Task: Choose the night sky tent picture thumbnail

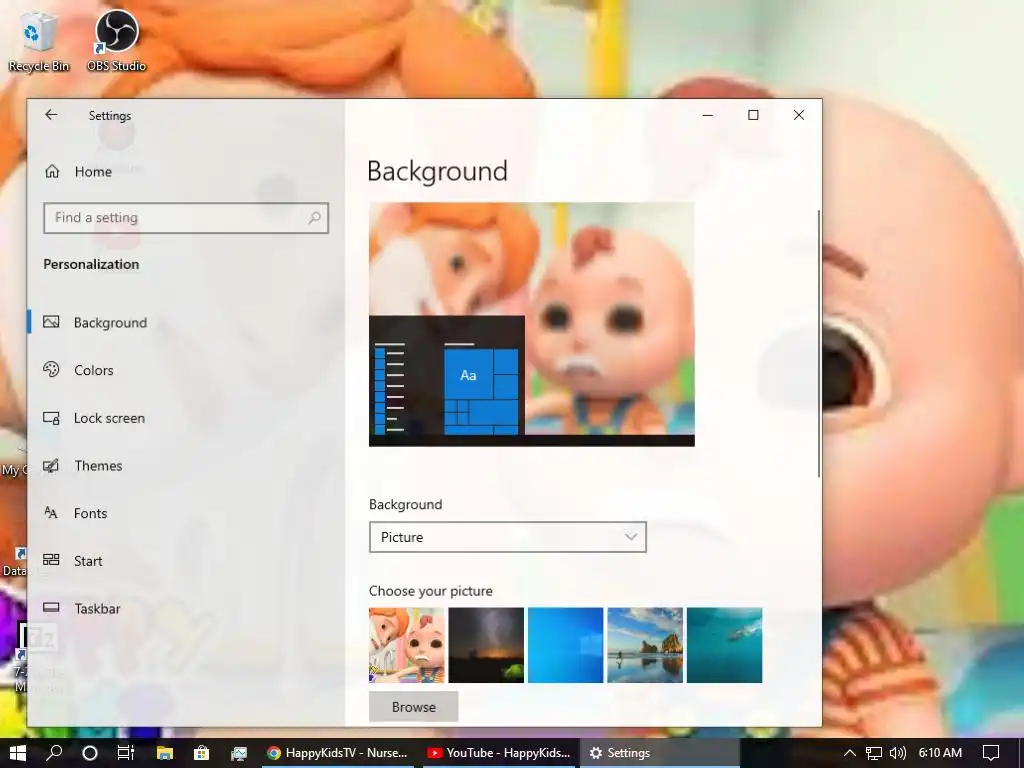Action: (486, 645)
